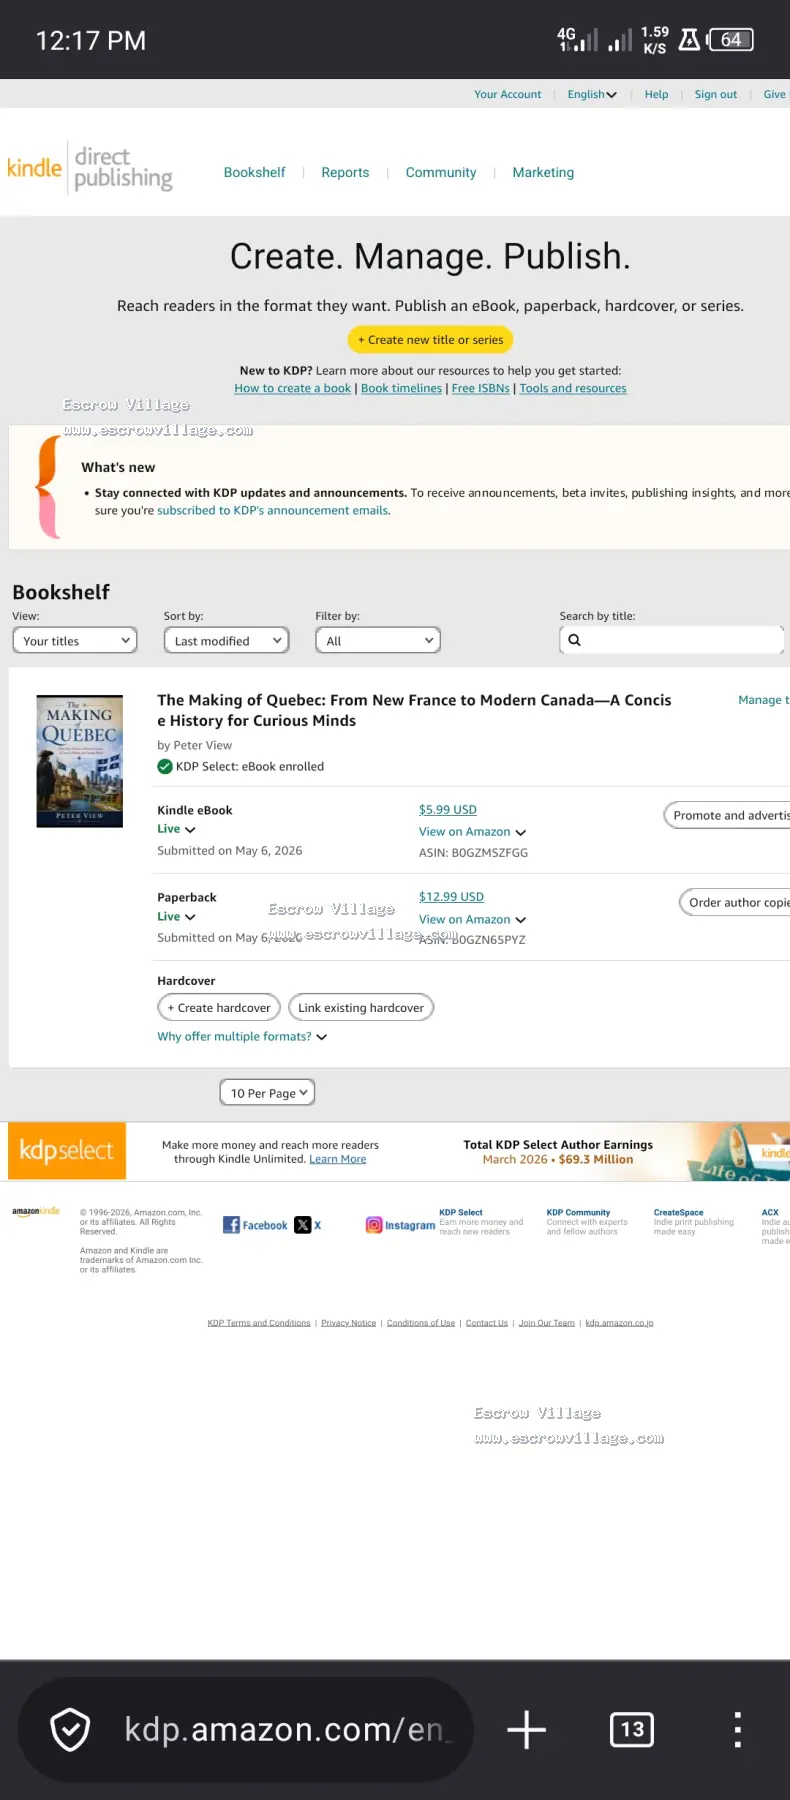Click the kdpselect orange logo banner
The image size is (790, 1800).
(66, 1150)
